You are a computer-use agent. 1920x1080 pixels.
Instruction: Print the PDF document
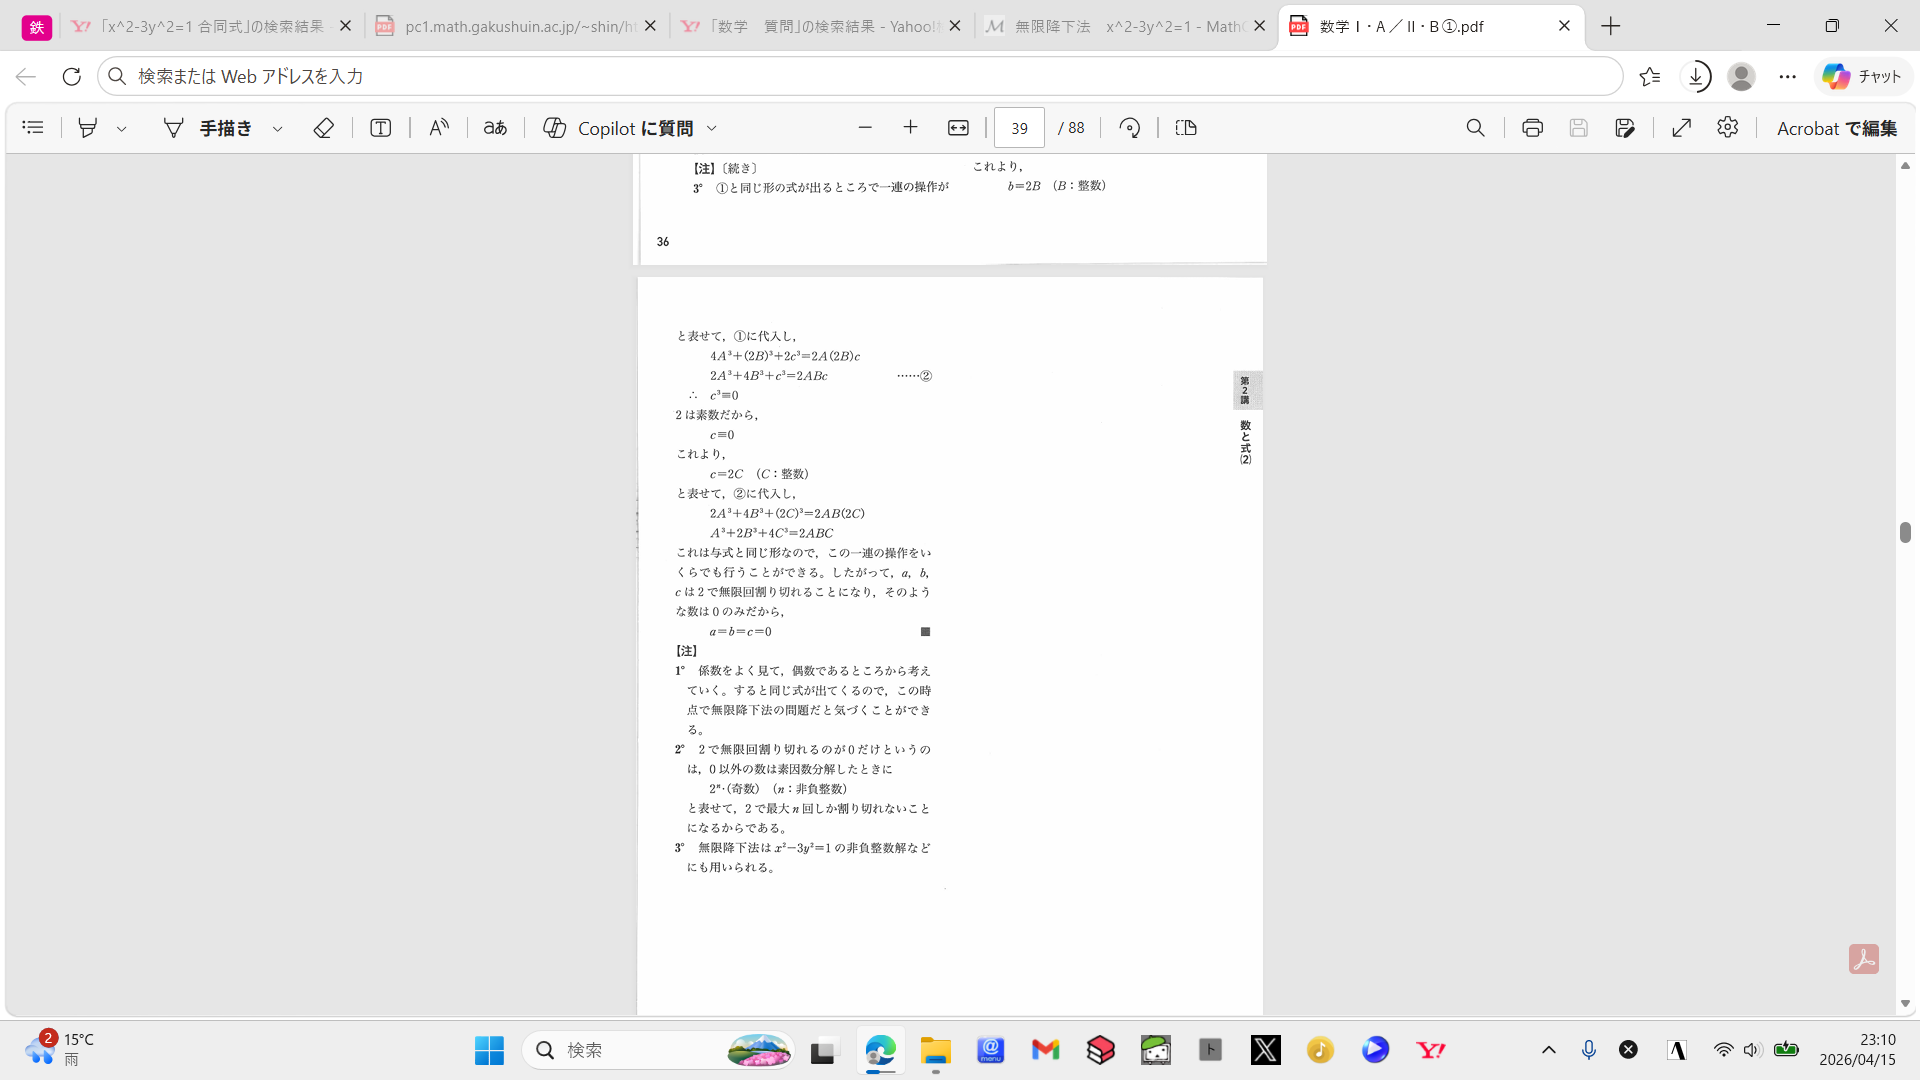click(x=1533, y=127)
